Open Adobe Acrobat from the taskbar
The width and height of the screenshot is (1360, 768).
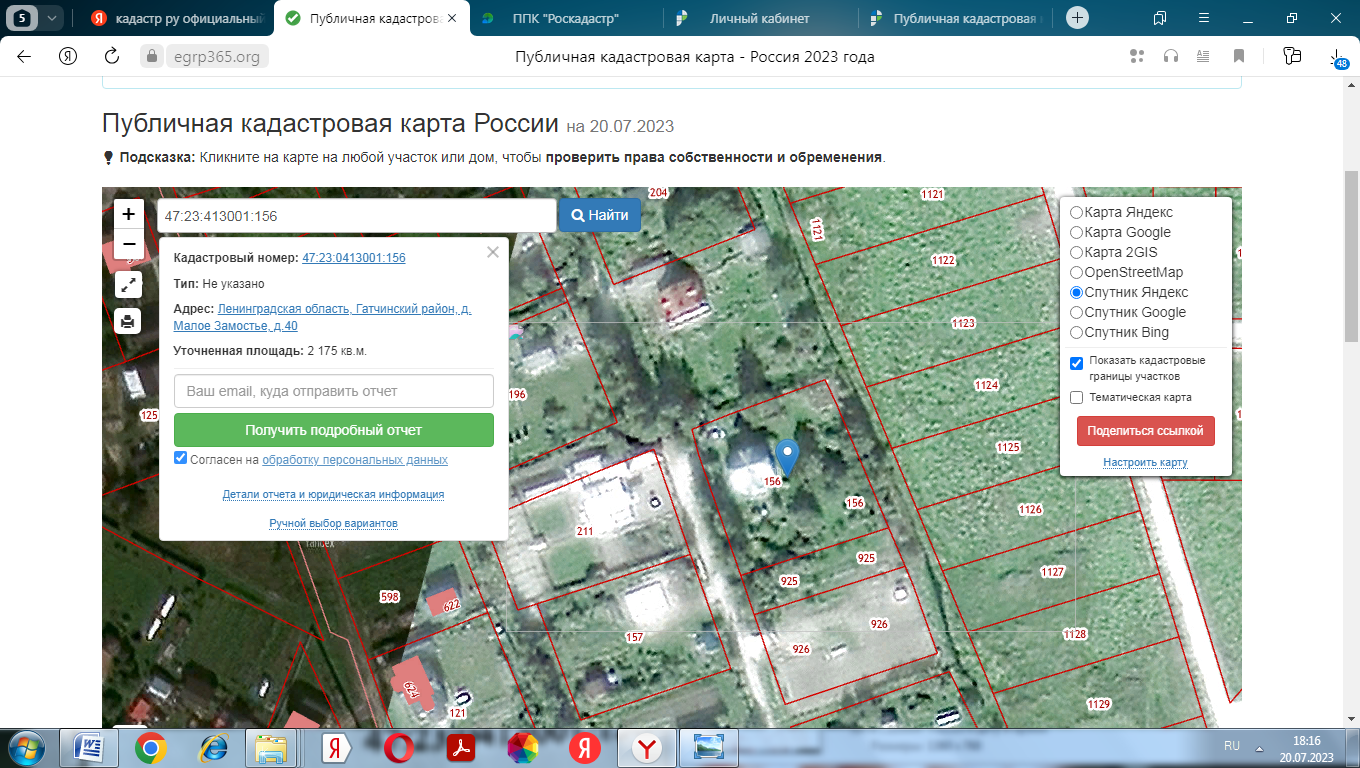[x=461, y=748]
